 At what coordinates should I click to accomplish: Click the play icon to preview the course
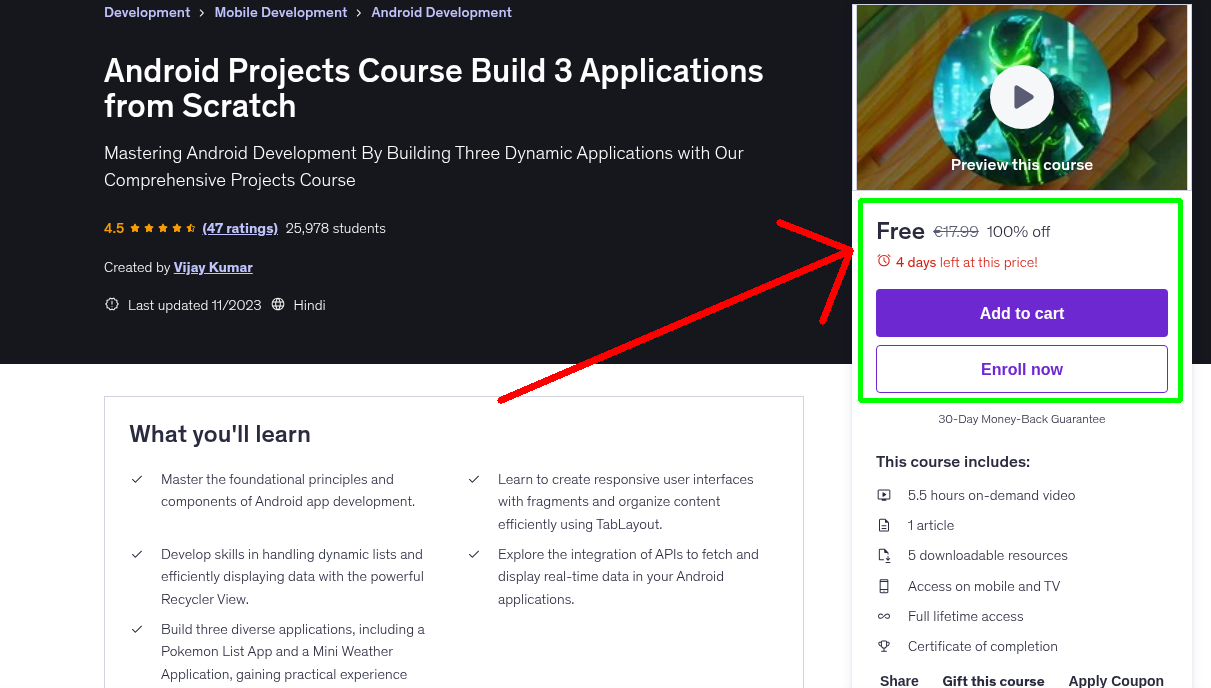point(1021,96)
